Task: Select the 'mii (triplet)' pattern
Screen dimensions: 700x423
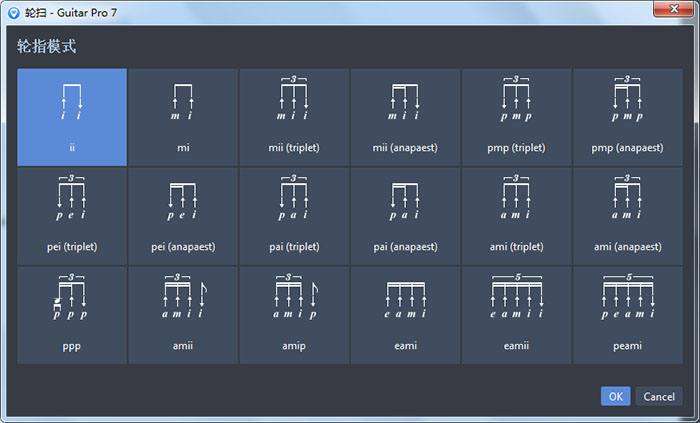Action: click(294, 116)
